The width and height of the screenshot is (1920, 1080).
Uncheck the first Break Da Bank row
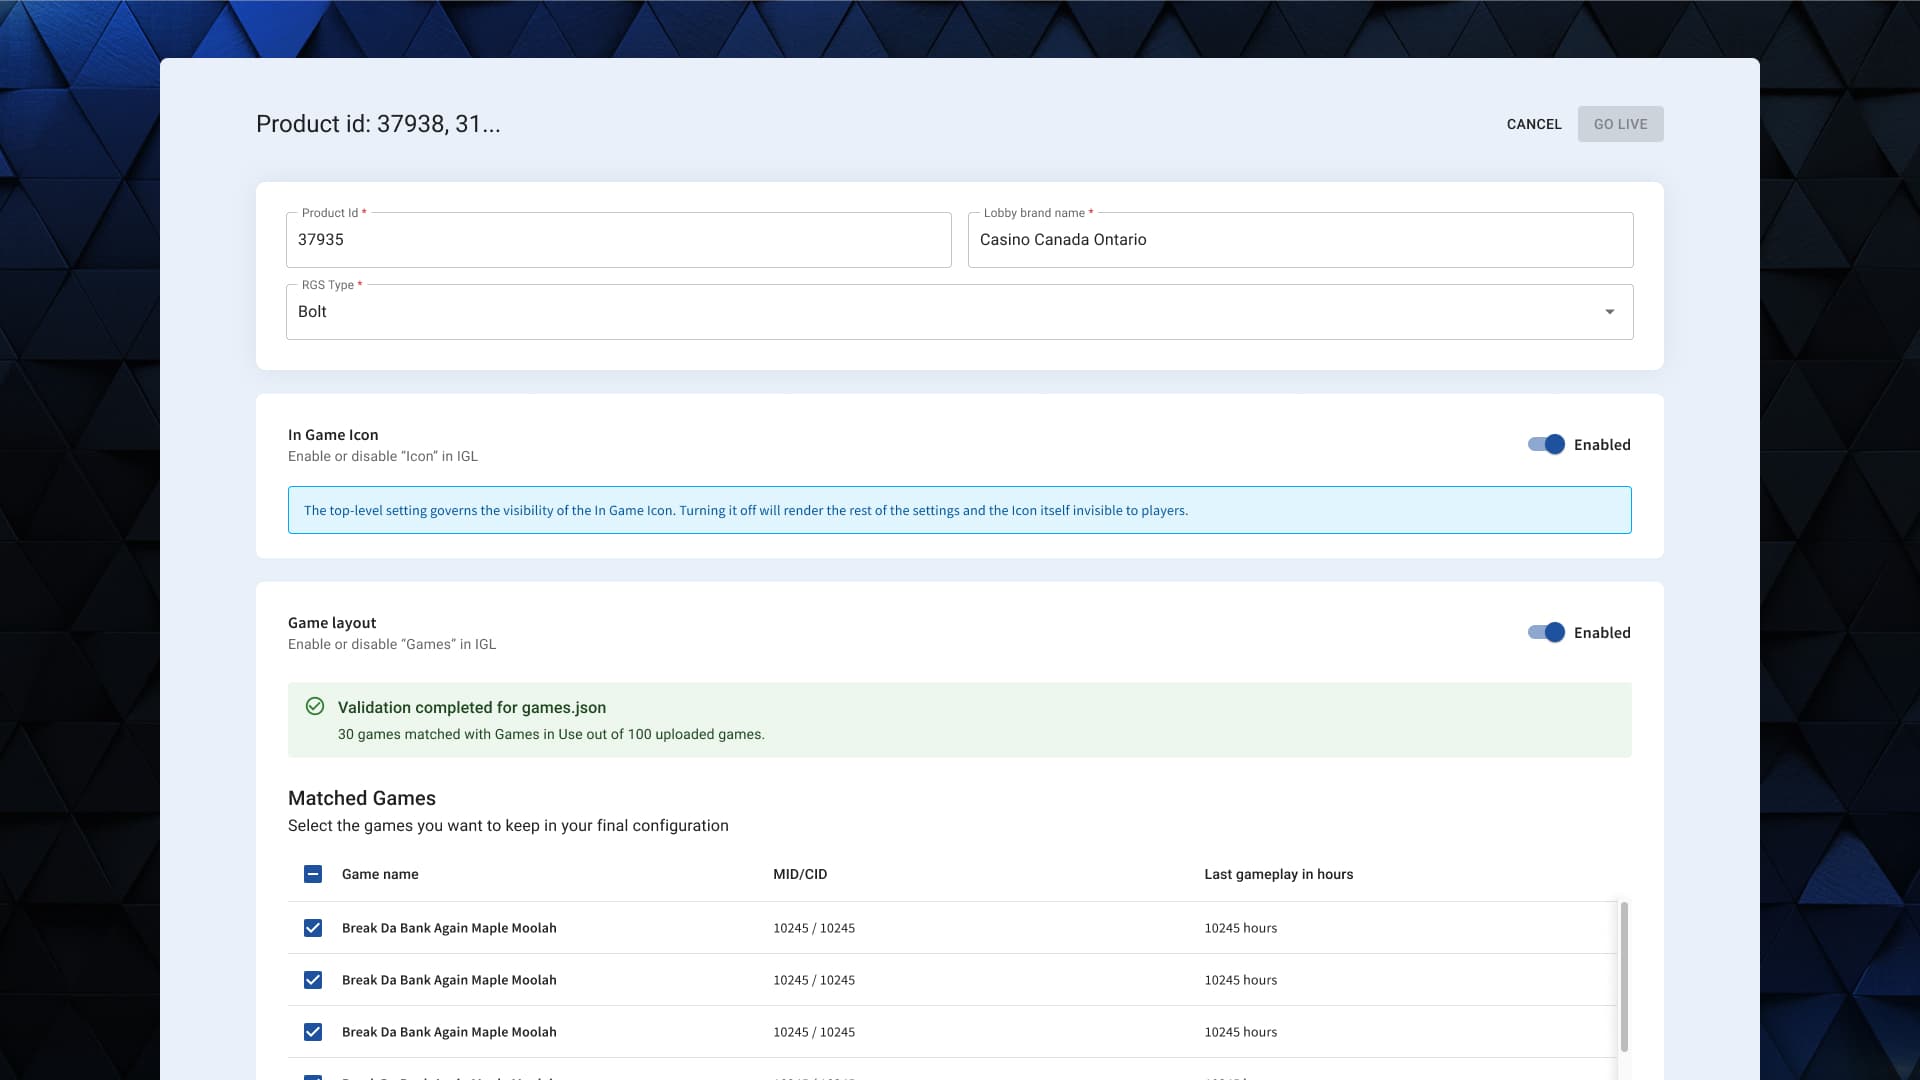click(x=313, y=928)
